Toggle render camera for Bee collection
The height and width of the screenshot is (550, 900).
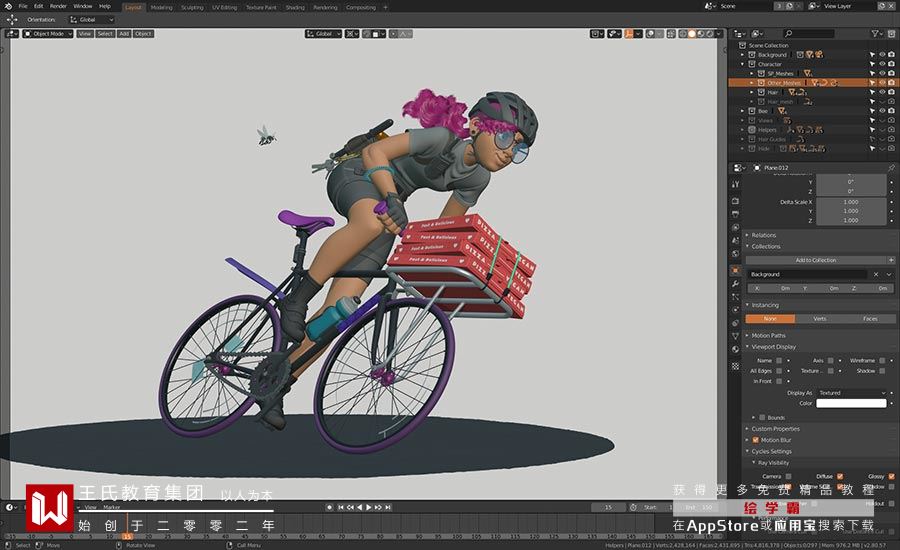pyautogui.click(x=891, y=111)
